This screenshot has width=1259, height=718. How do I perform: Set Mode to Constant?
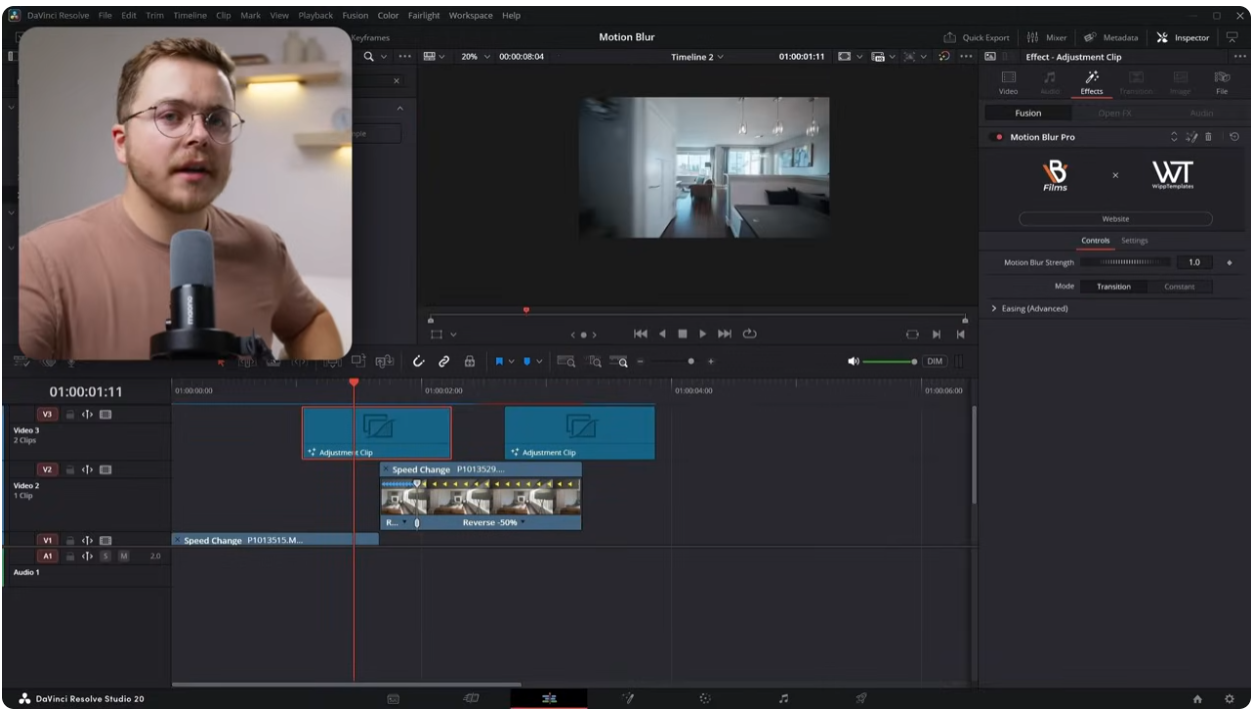(x=1178, y=287)
